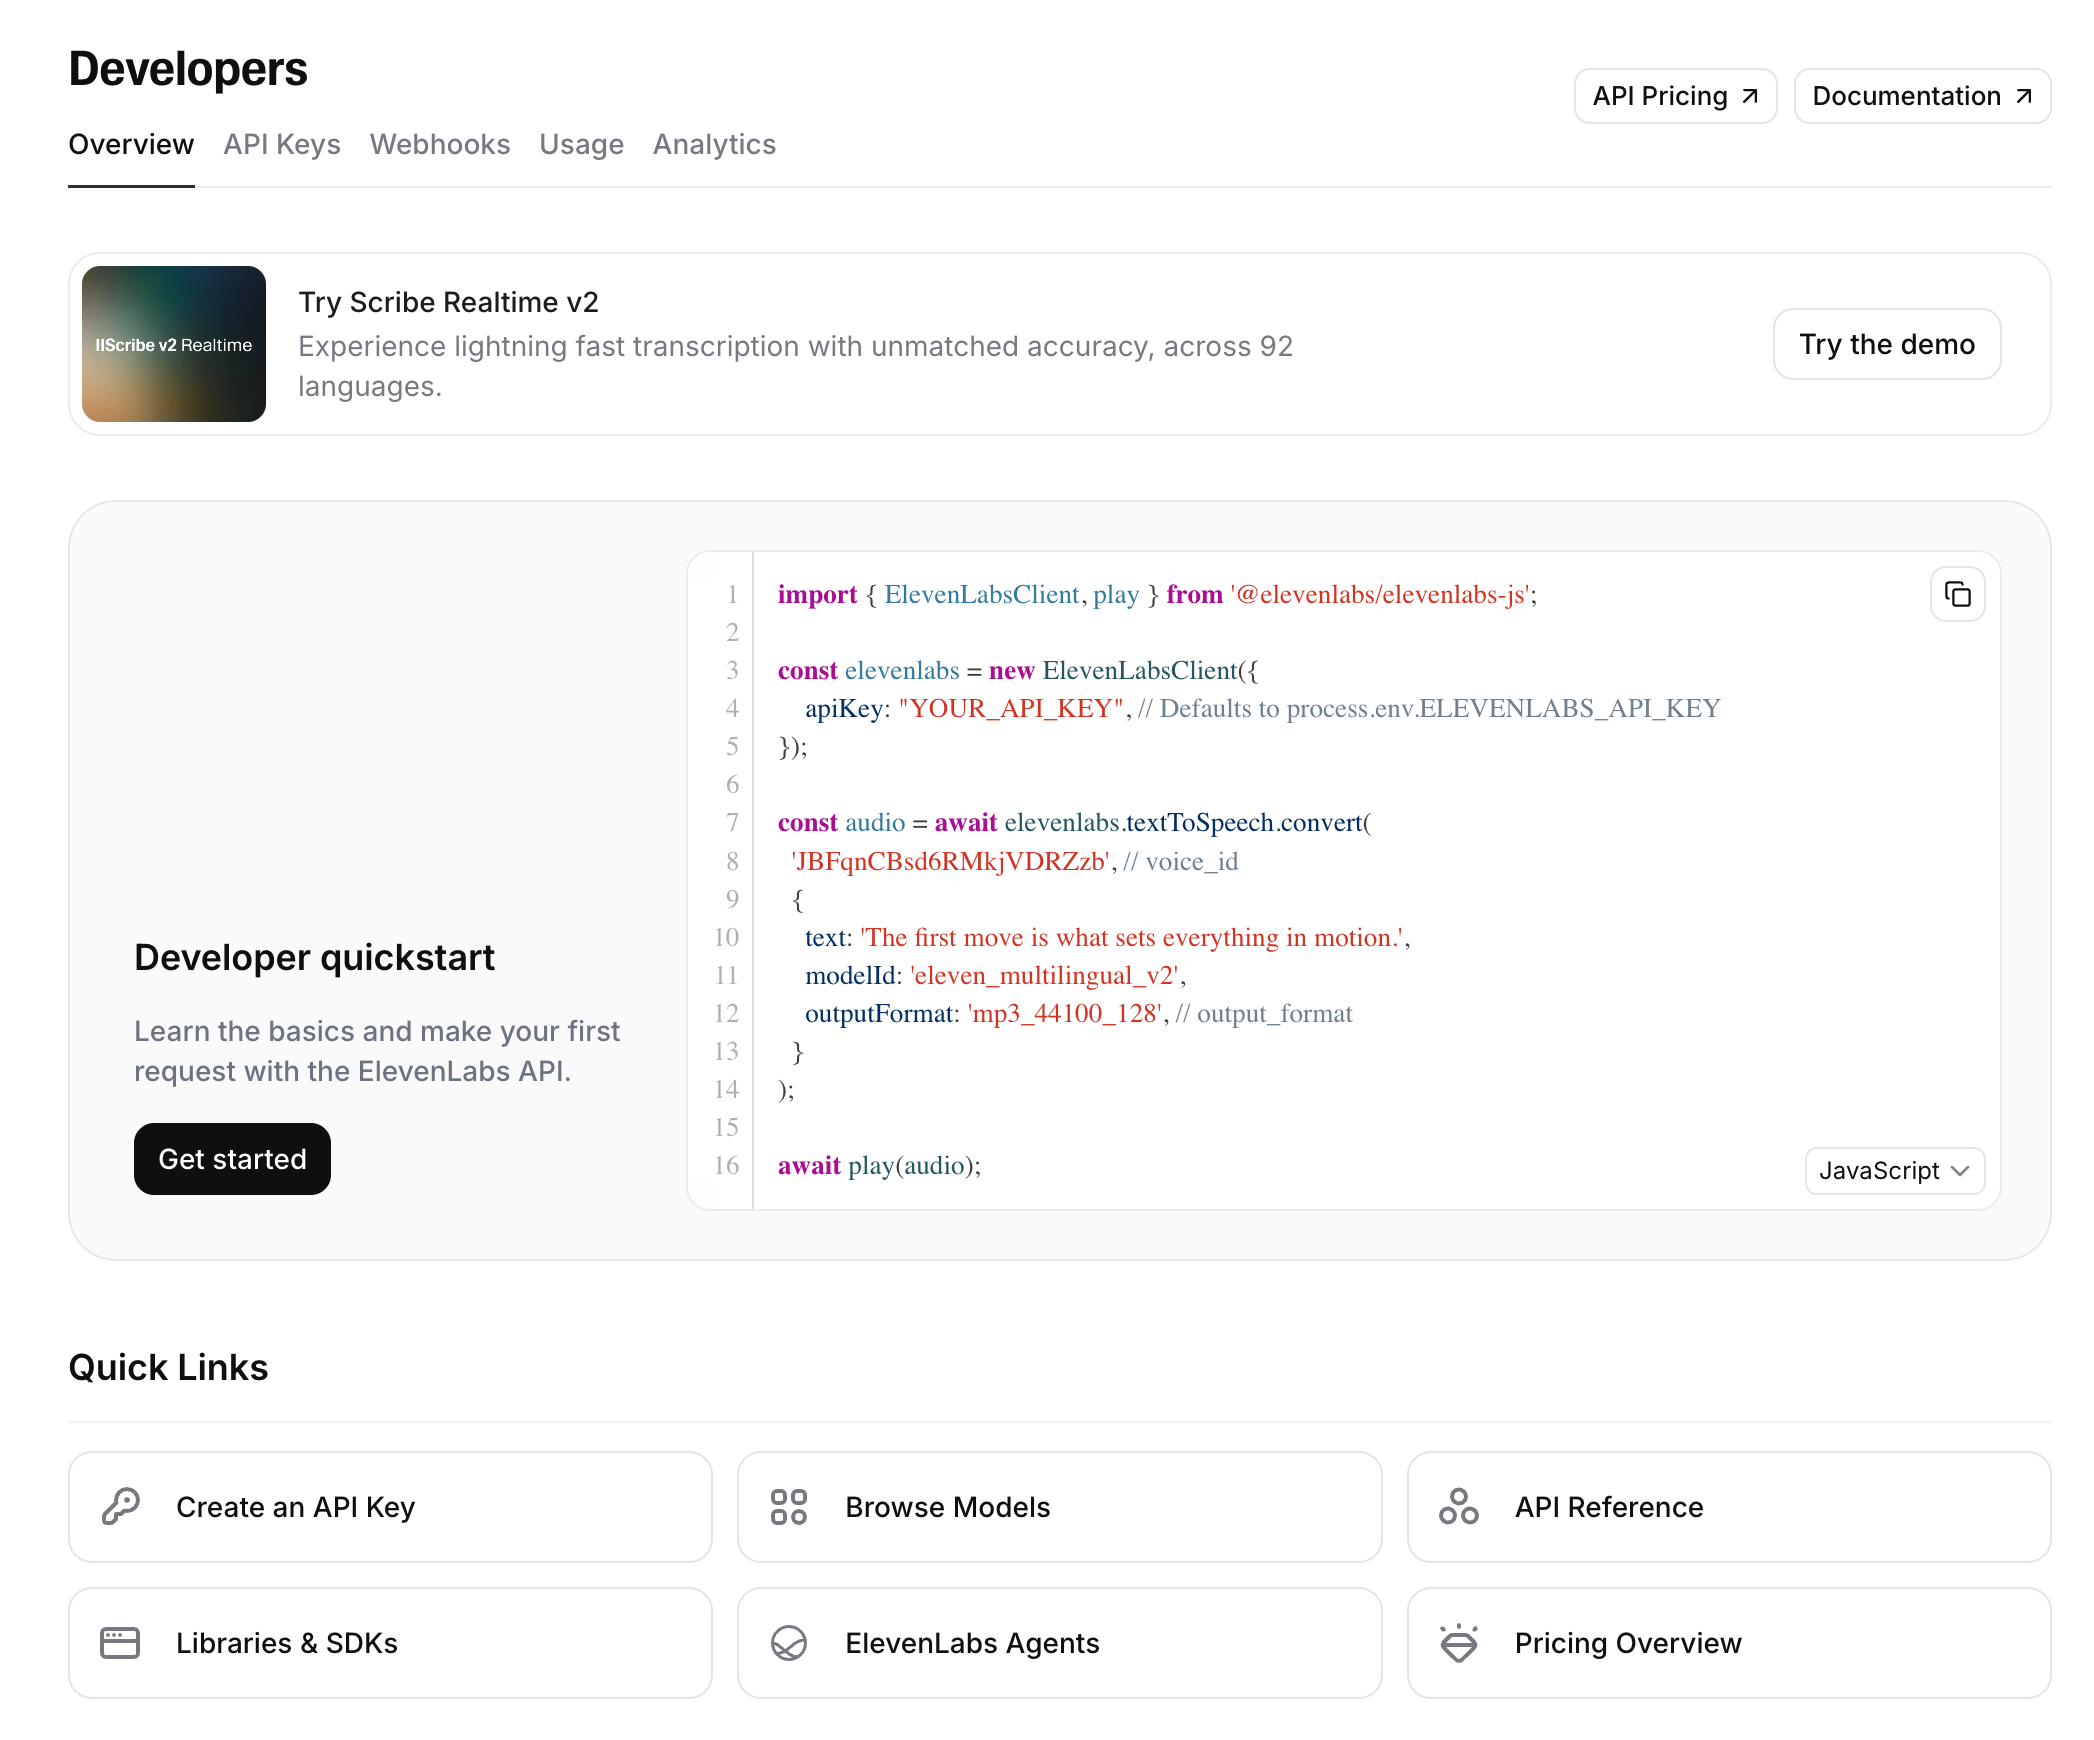Viewport: 2094px width, 1740px height.
Task: Click the gem icon next to Pricing Overview
Action: (x=1459, y=1642)
